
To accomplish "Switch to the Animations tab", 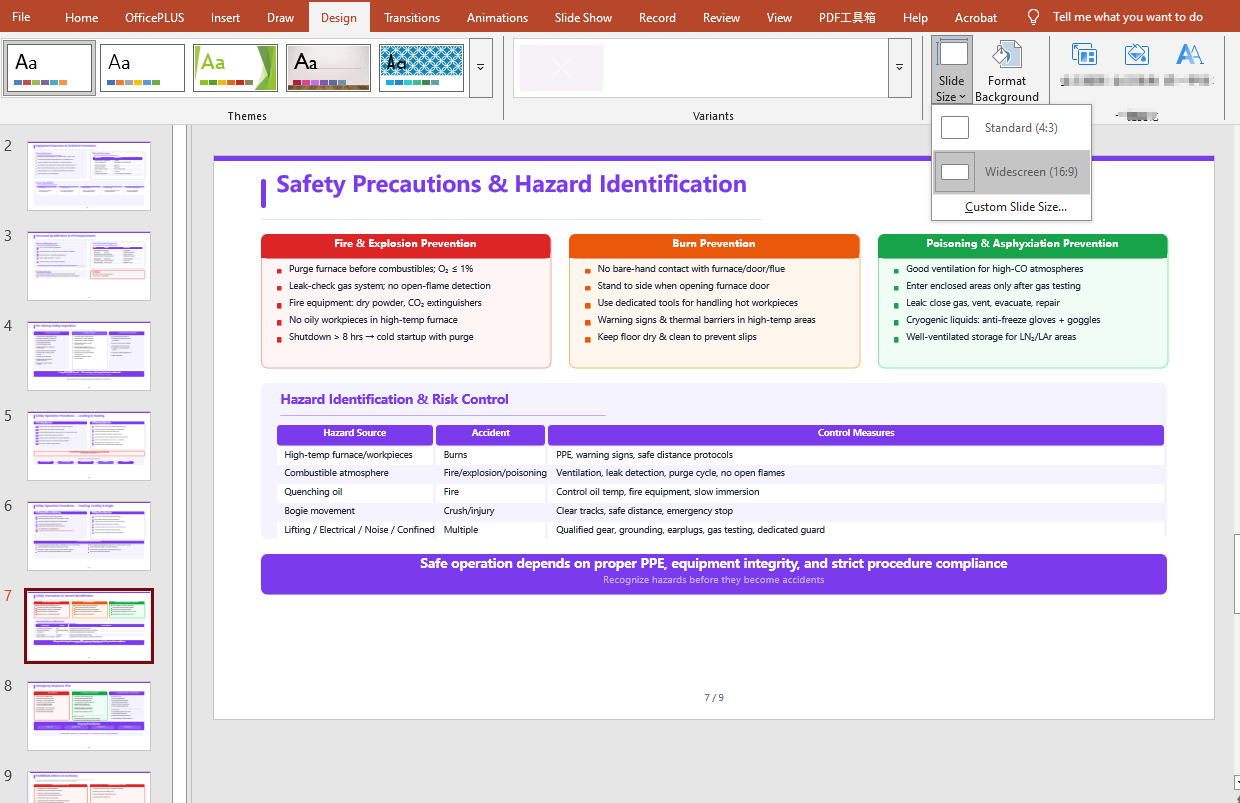I will point(497,17).
